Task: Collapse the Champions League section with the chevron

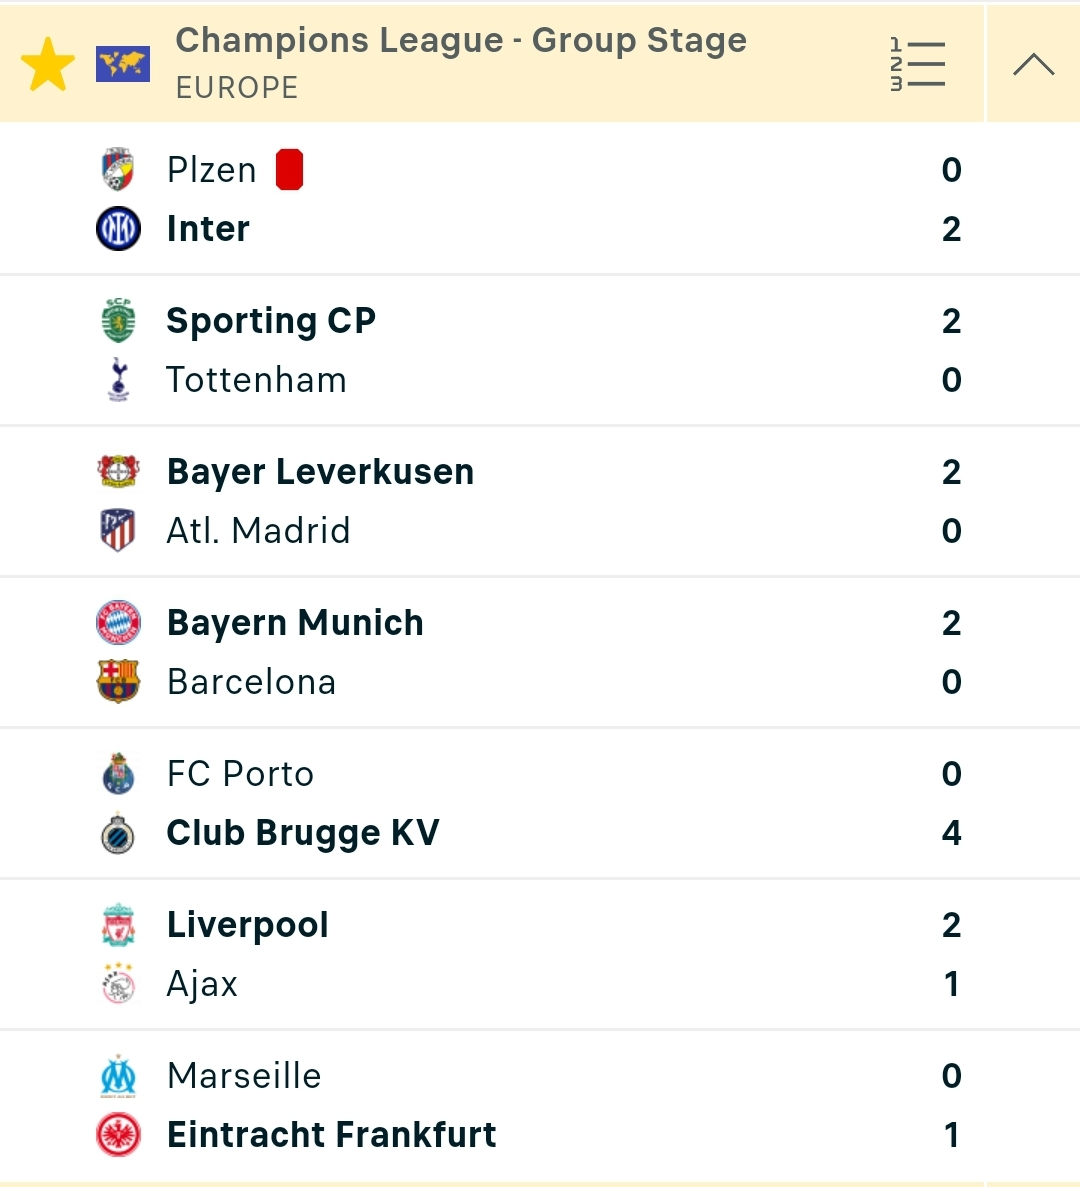Action: coord(1033,64)
